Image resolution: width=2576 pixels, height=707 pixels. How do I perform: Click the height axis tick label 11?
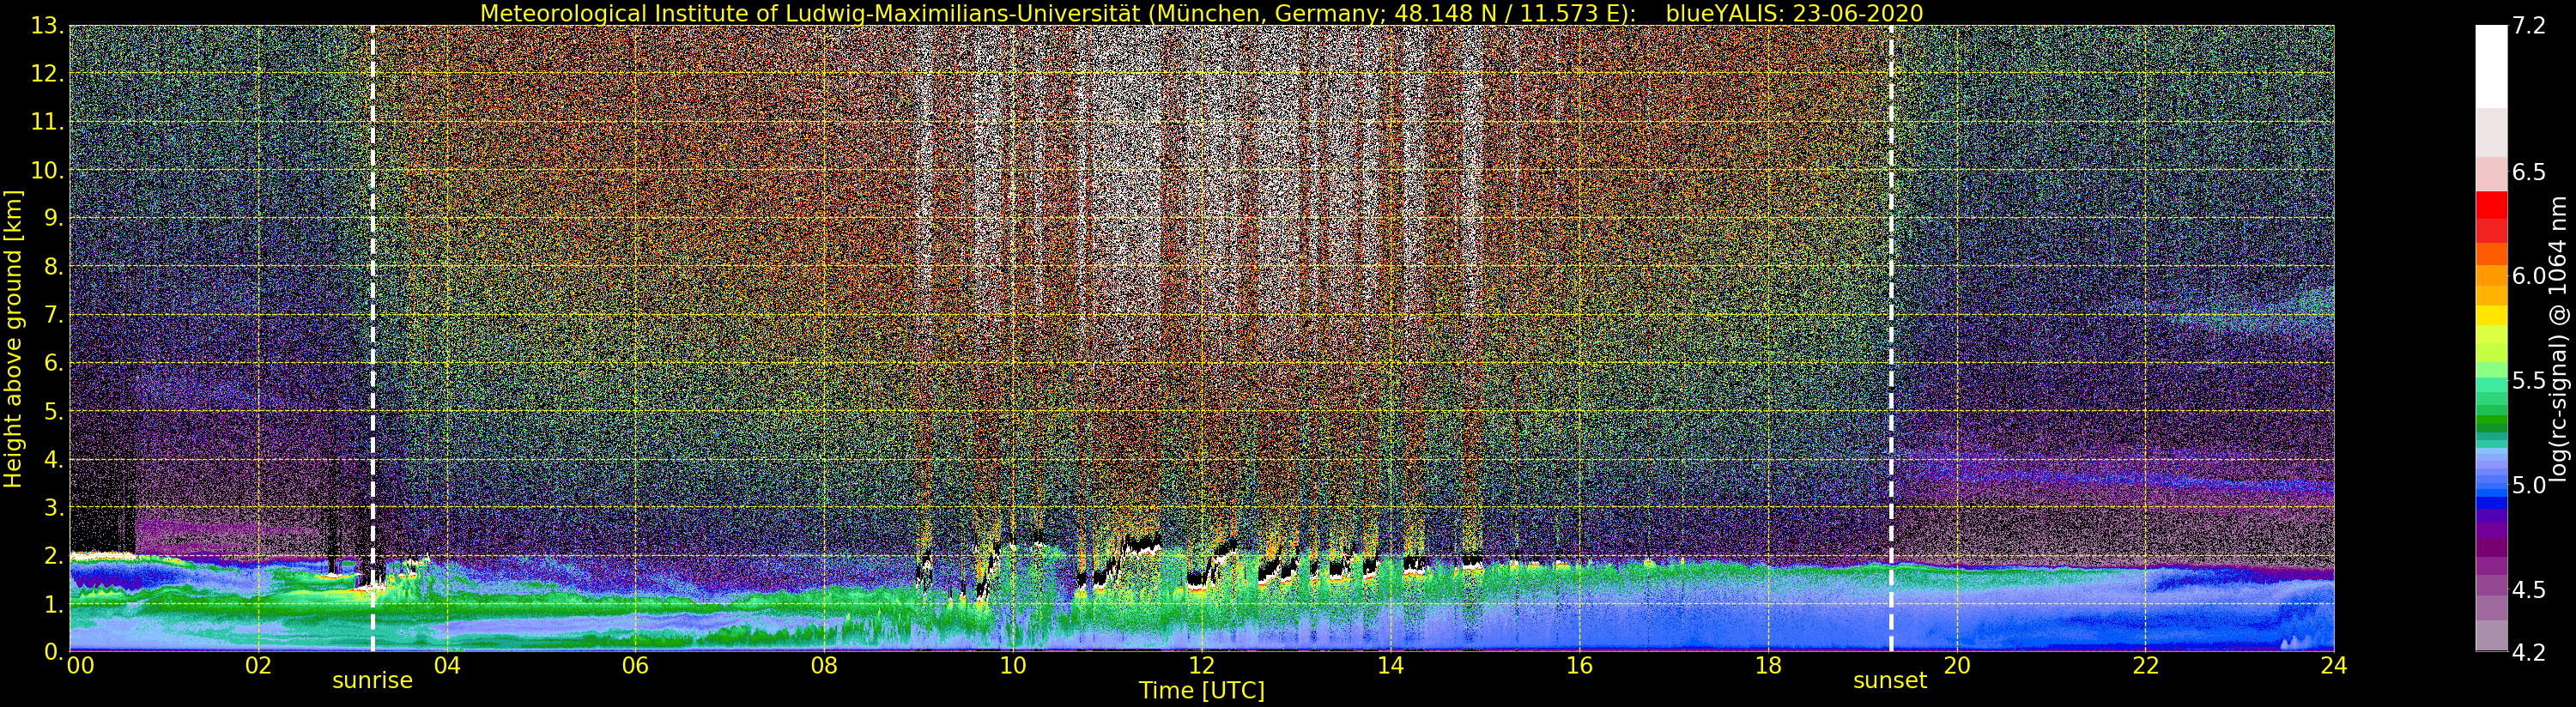click(x=47, y=122)
